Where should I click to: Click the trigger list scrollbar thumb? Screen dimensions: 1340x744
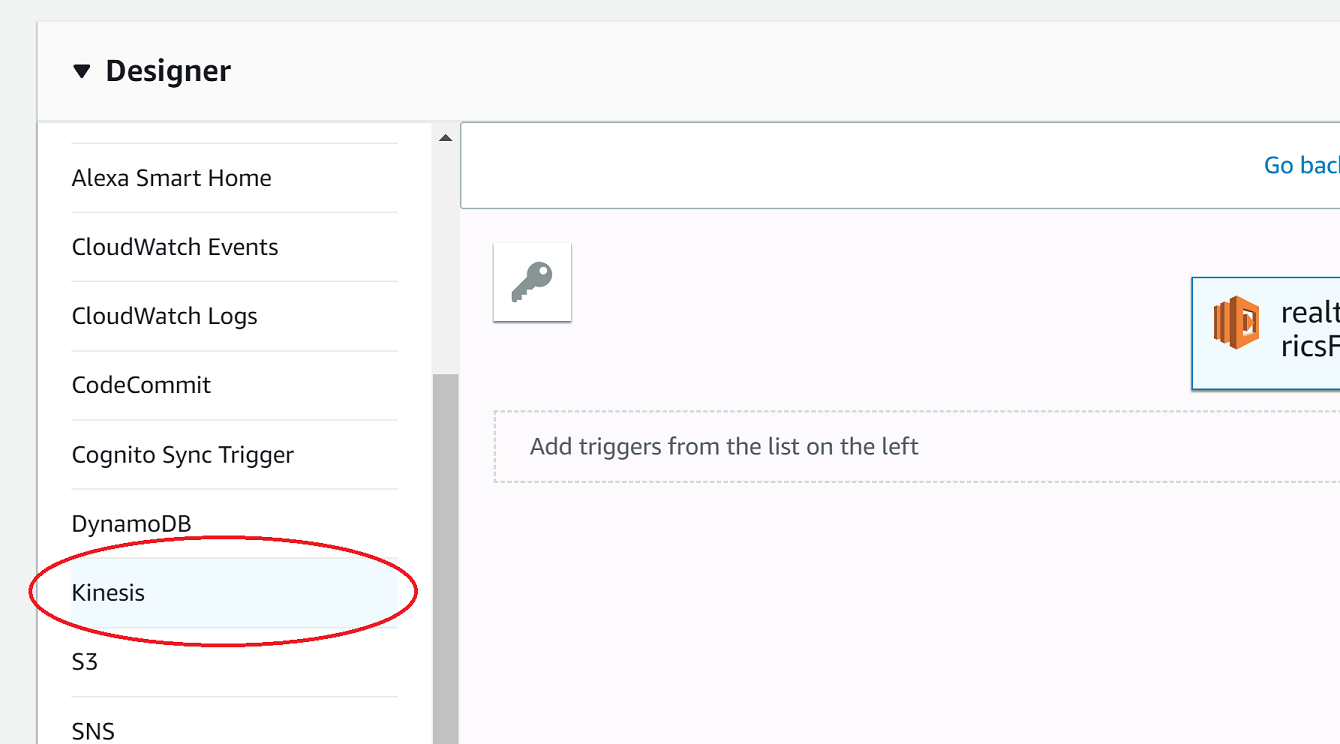pos(446,559)
